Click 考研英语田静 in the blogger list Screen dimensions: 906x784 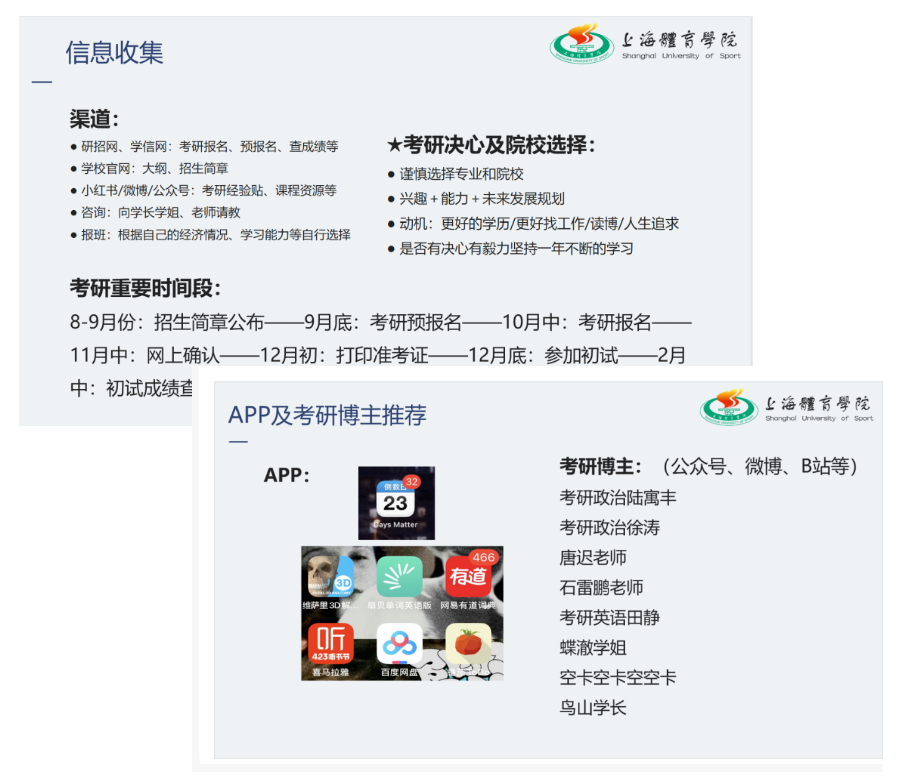(x=610, y=617)
